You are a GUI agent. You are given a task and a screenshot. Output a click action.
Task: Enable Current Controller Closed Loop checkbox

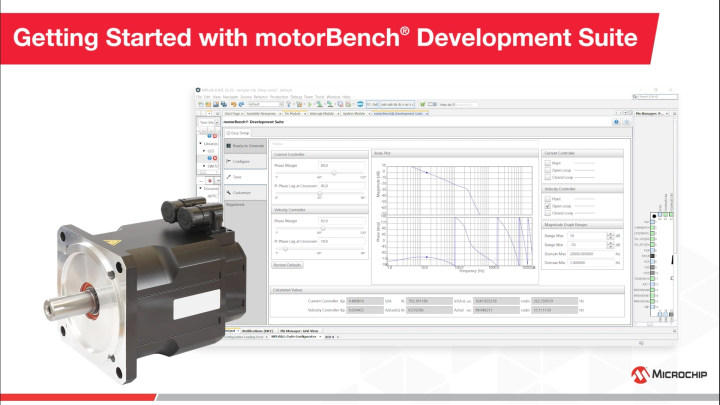tap(549, 177)
